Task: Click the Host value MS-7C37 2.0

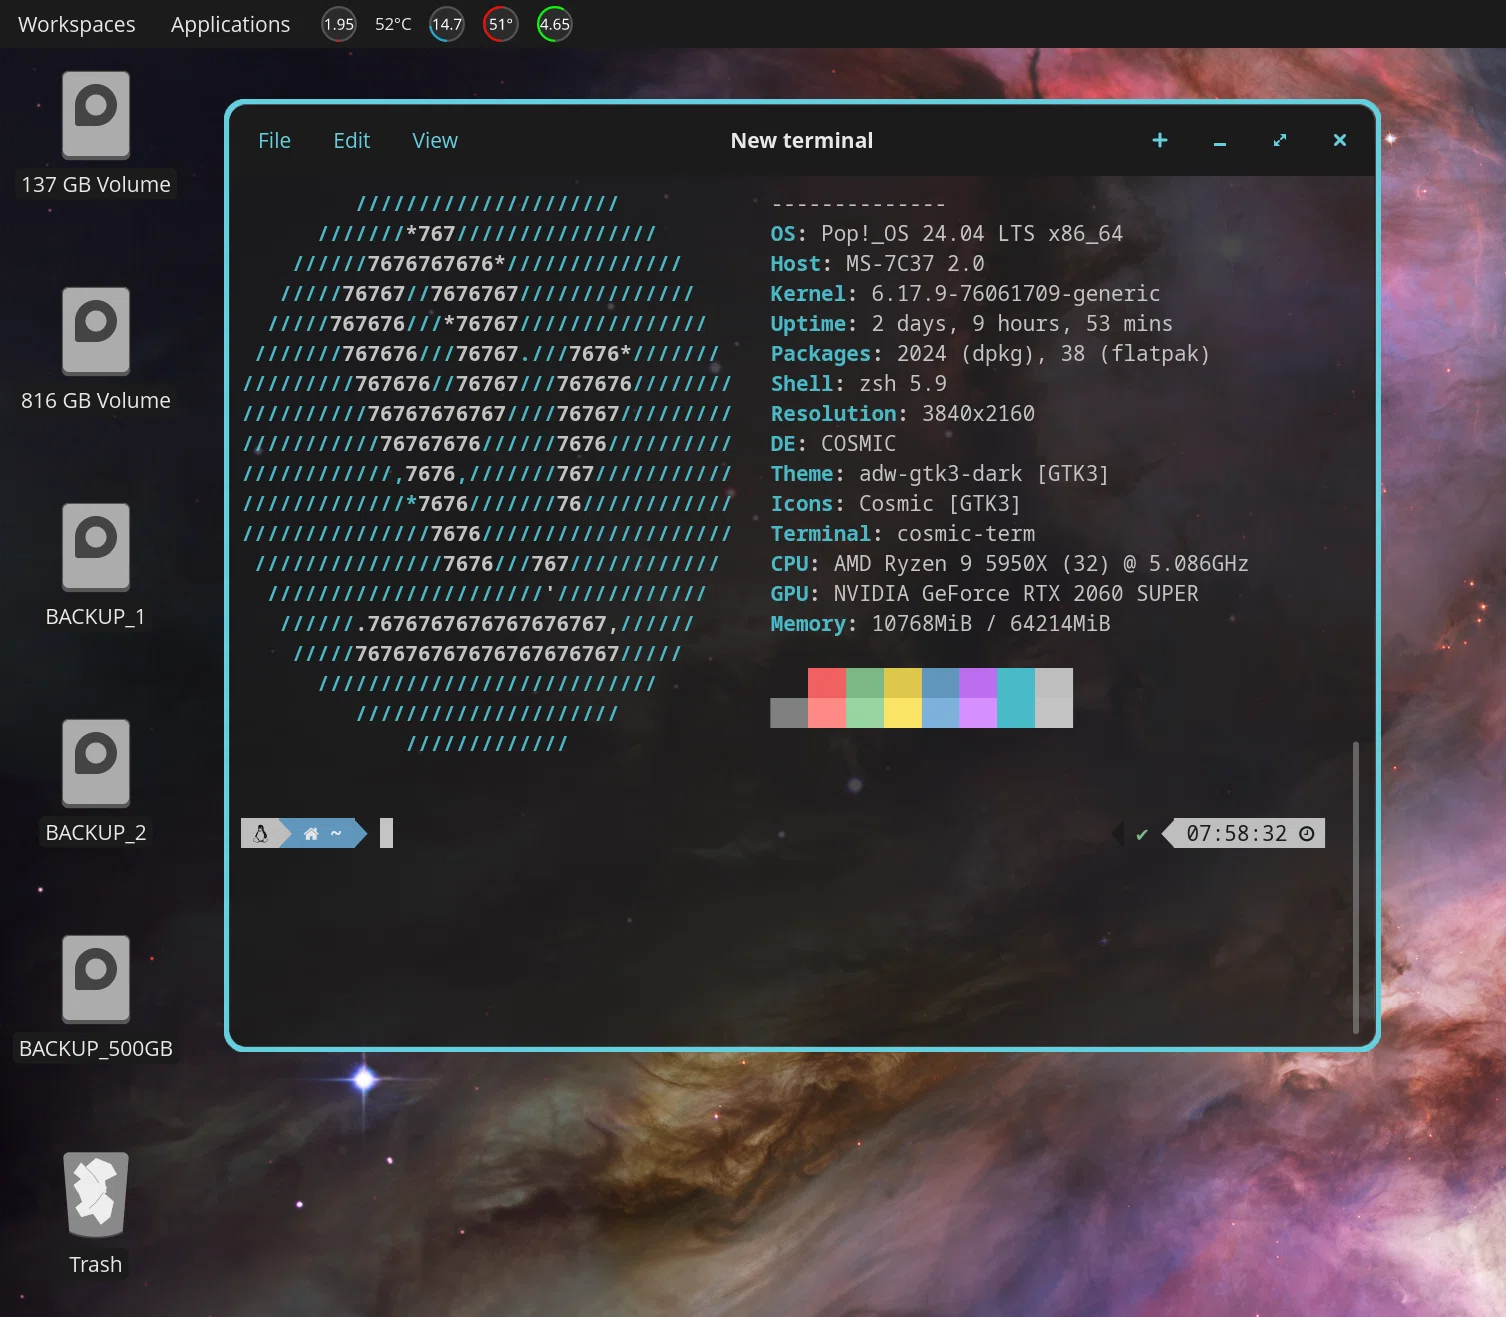Action: click(x=915, y=264)
